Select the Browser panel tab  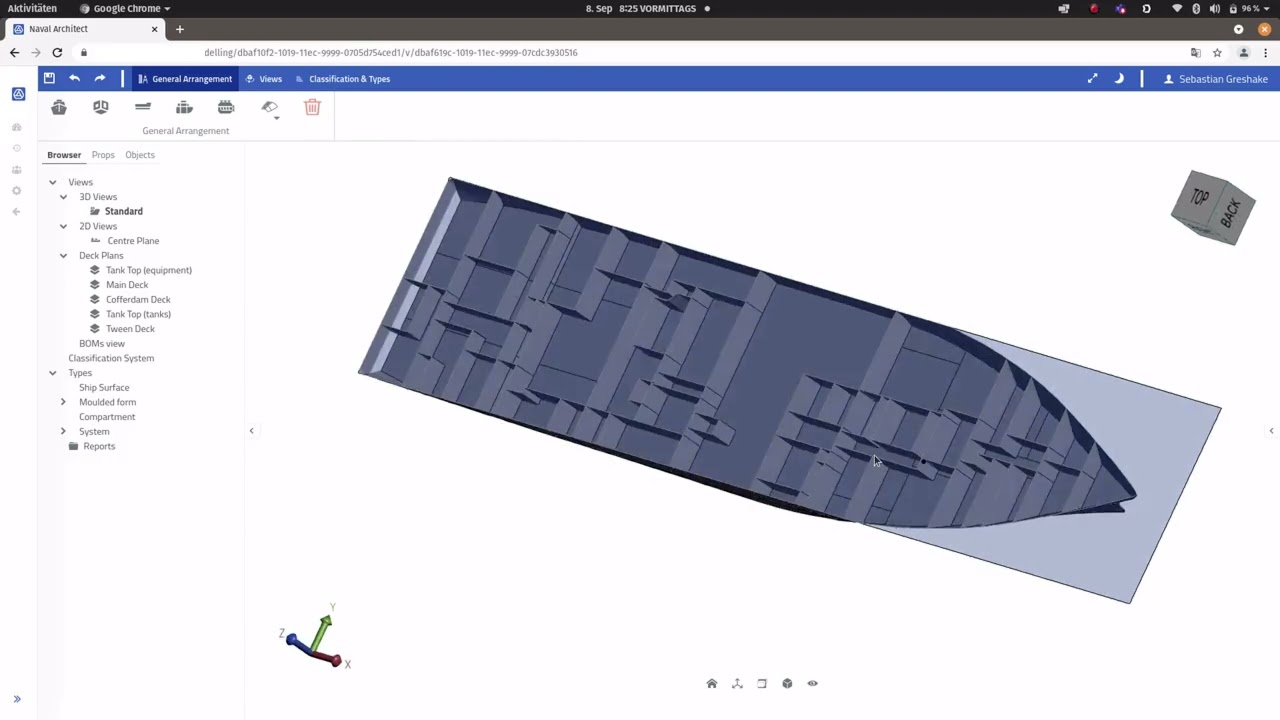coord(64,155)
